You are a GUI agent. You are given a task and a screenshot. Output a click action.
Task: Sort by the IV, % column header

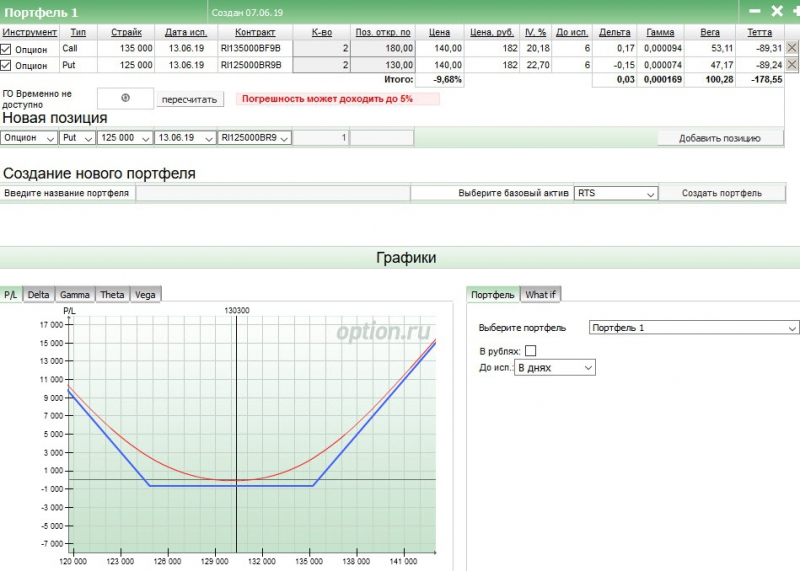coord(536,32)
